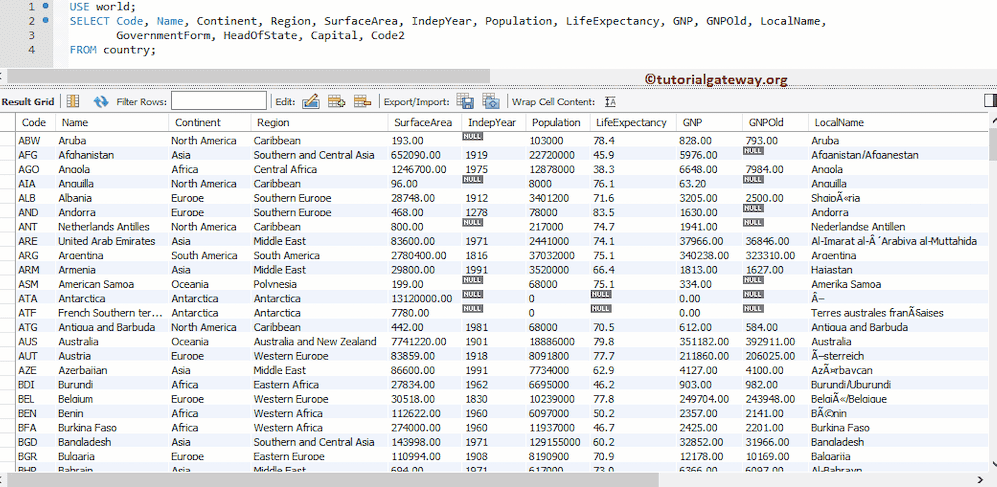Sort by the Code column header
The width and height of the screenshot is (997, 487).
35,123
